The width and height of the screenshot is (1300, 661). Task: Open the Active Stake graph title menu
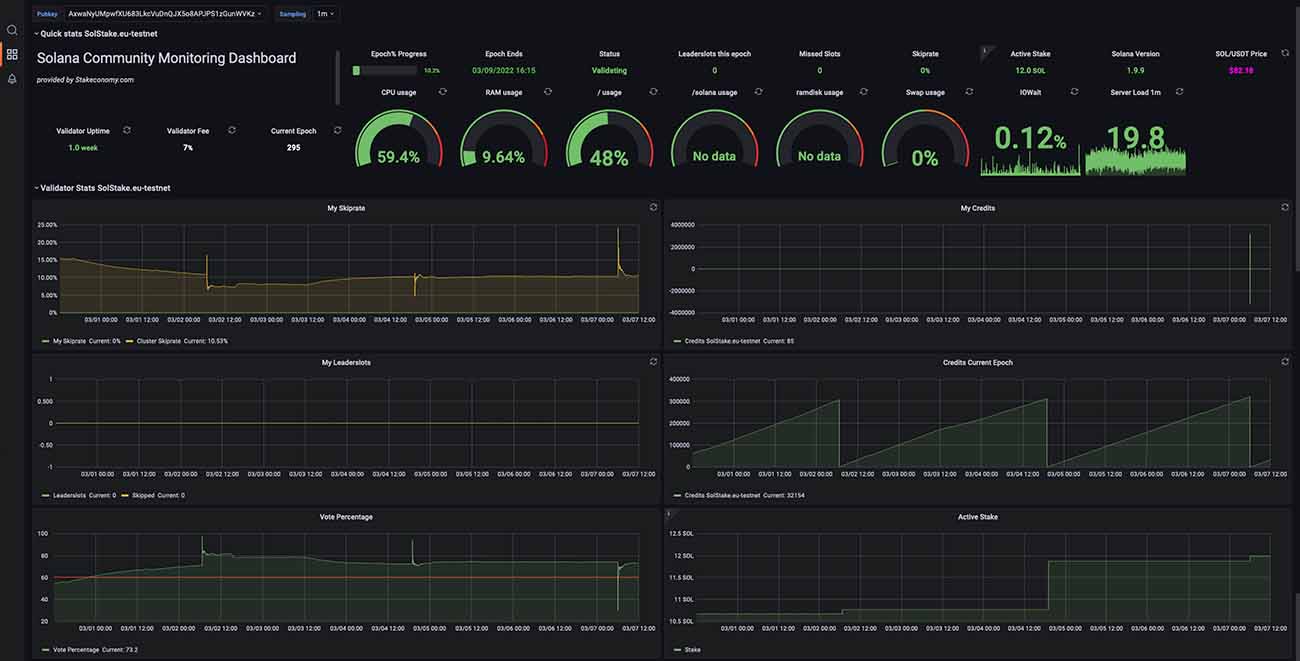click(x=977, y=517)
